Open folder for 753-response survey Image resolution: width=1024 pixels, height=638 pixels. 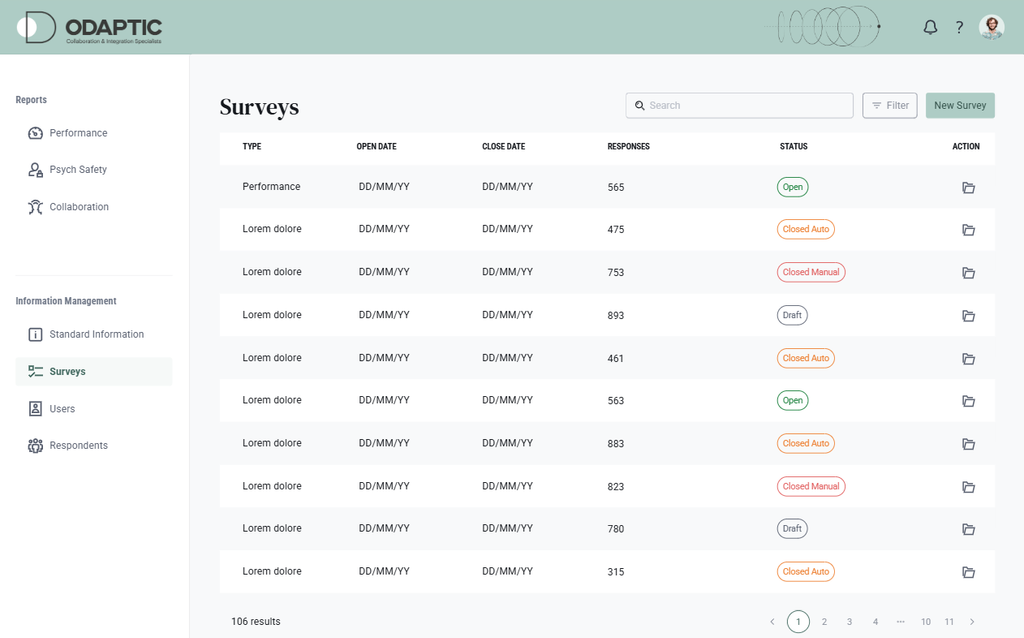[968, 273]
